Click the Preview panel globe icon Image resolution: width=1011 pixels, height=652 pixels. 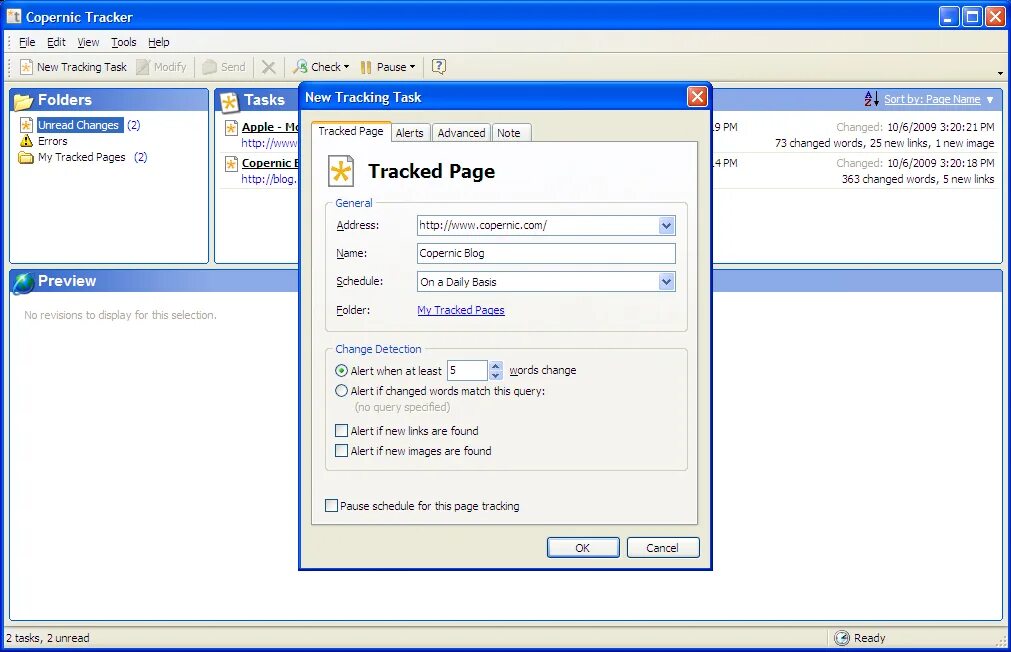pyautogui.click(x=23, y=282)
